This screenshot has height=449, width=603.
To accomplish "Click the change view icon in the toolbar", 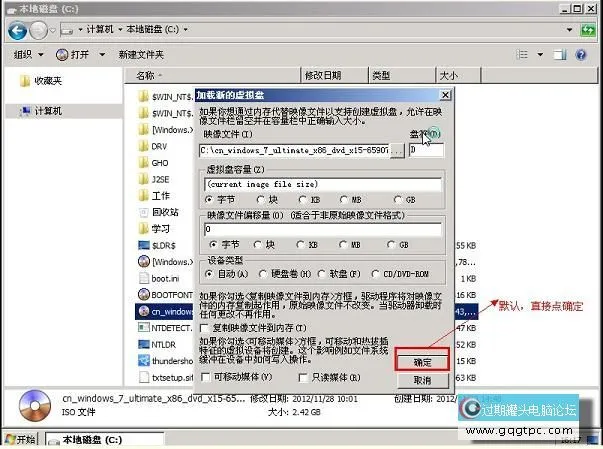I will click(x=522, y=55).
